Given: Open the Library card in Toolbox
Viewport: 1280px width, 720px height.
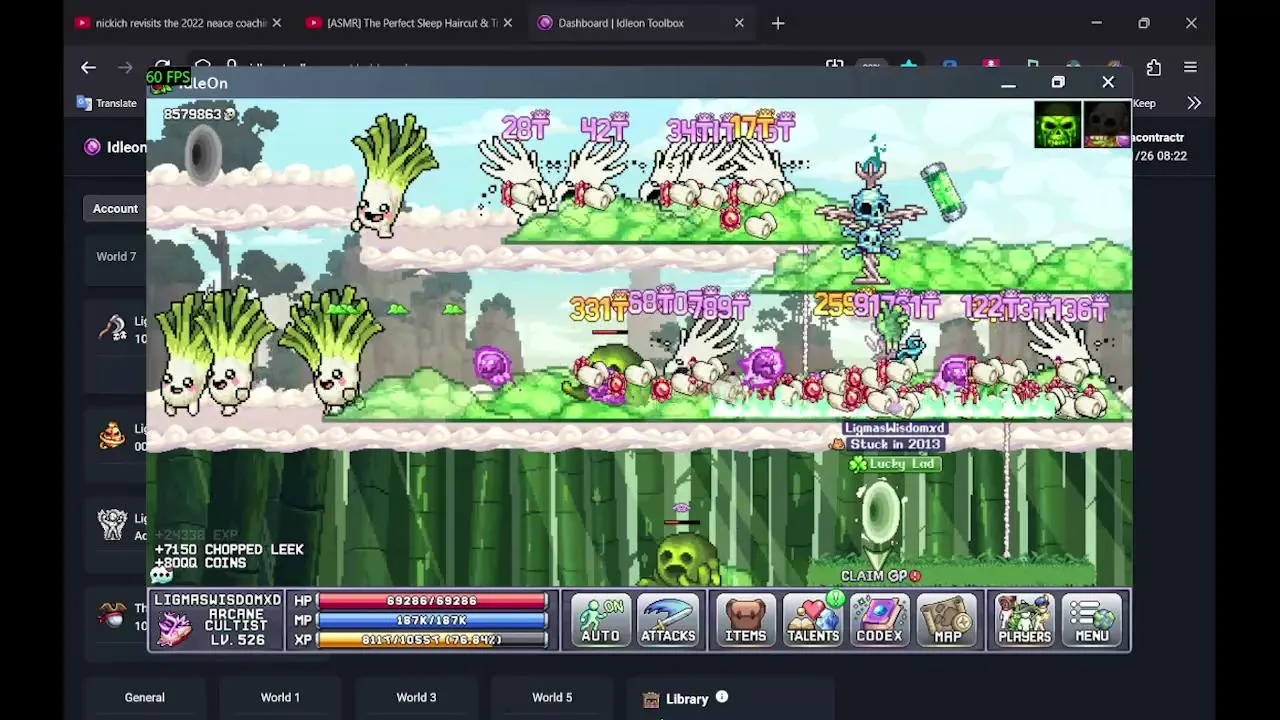Looking at the screenshot, I should (x=730, y=699).
